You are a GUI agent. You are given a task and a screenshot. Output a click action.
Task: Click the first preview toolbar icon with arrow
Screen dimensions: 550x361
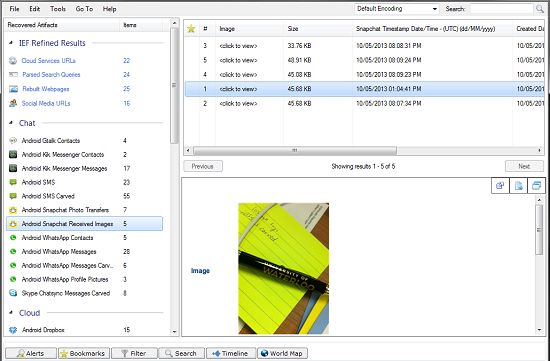[x=501, y=186]
